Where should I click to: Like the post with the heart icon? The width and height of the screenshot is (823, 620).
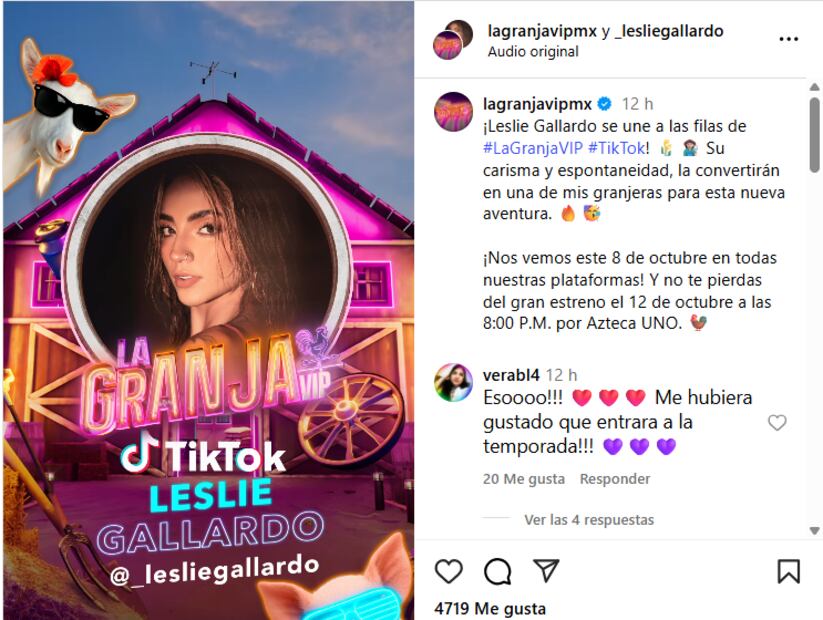click(x=449, y=571)
